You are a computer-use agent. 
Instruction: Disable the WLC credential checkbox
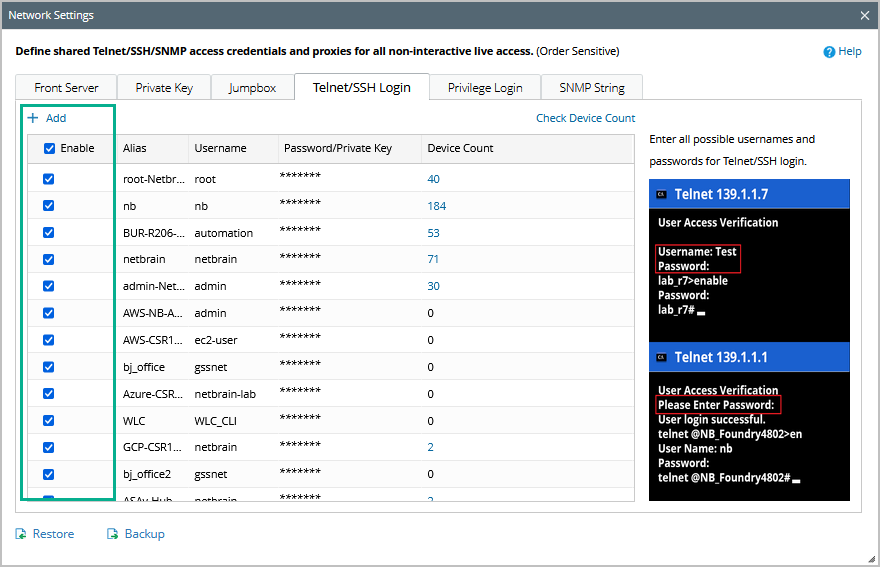click(x=49, y=421)
